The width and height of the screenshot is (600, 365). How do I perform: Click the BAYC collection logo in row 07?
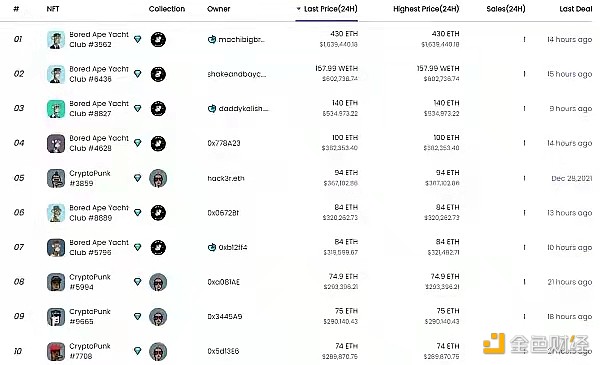point(158,248)
